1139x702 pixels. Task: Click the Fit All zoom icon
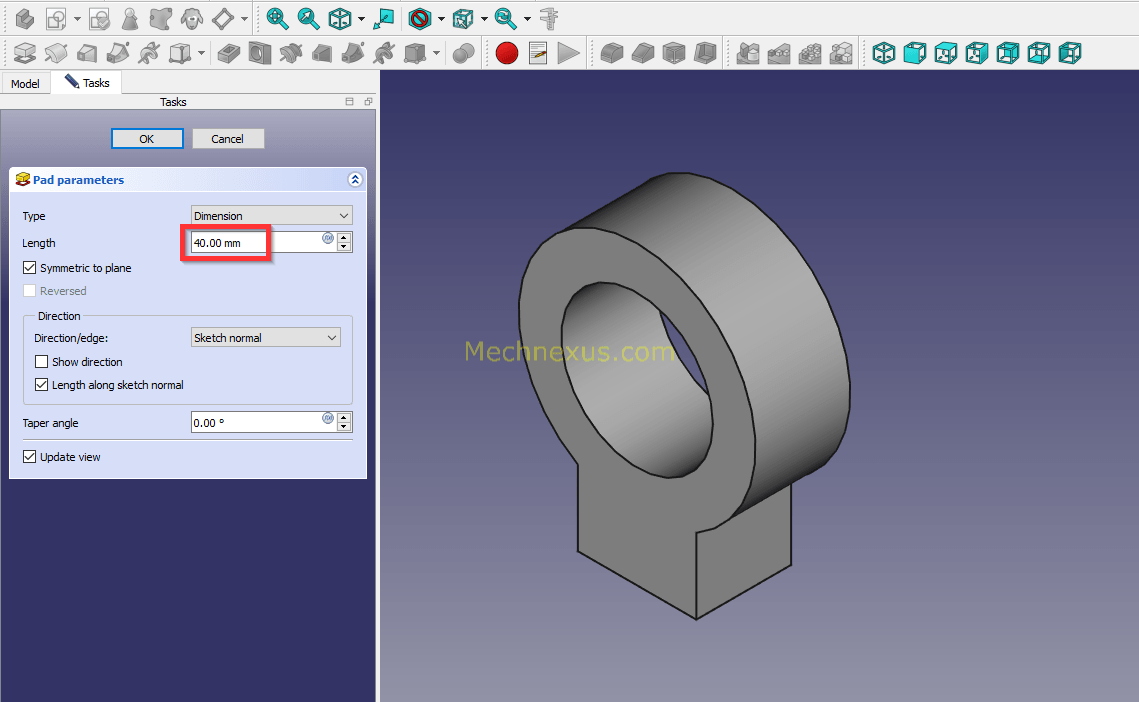tap(277, 18)
